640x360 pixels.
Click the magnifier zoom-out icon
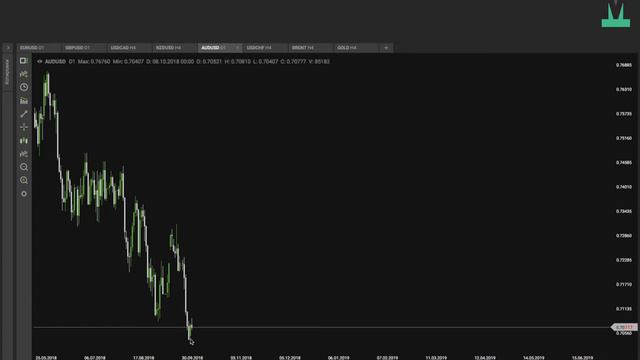click(x=24, y=167)
